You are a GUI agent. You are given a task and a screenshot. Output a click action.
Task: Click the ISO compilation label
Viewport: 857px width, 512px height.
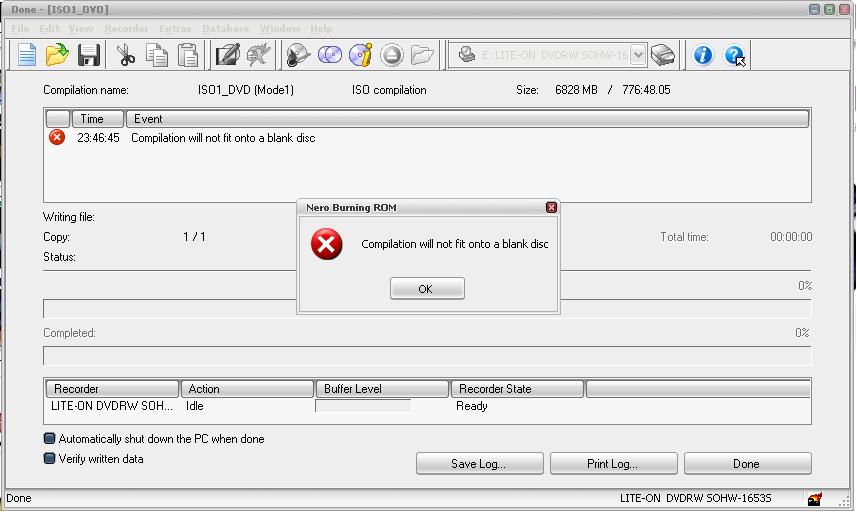pyautogui.click(x=389, y=90)
